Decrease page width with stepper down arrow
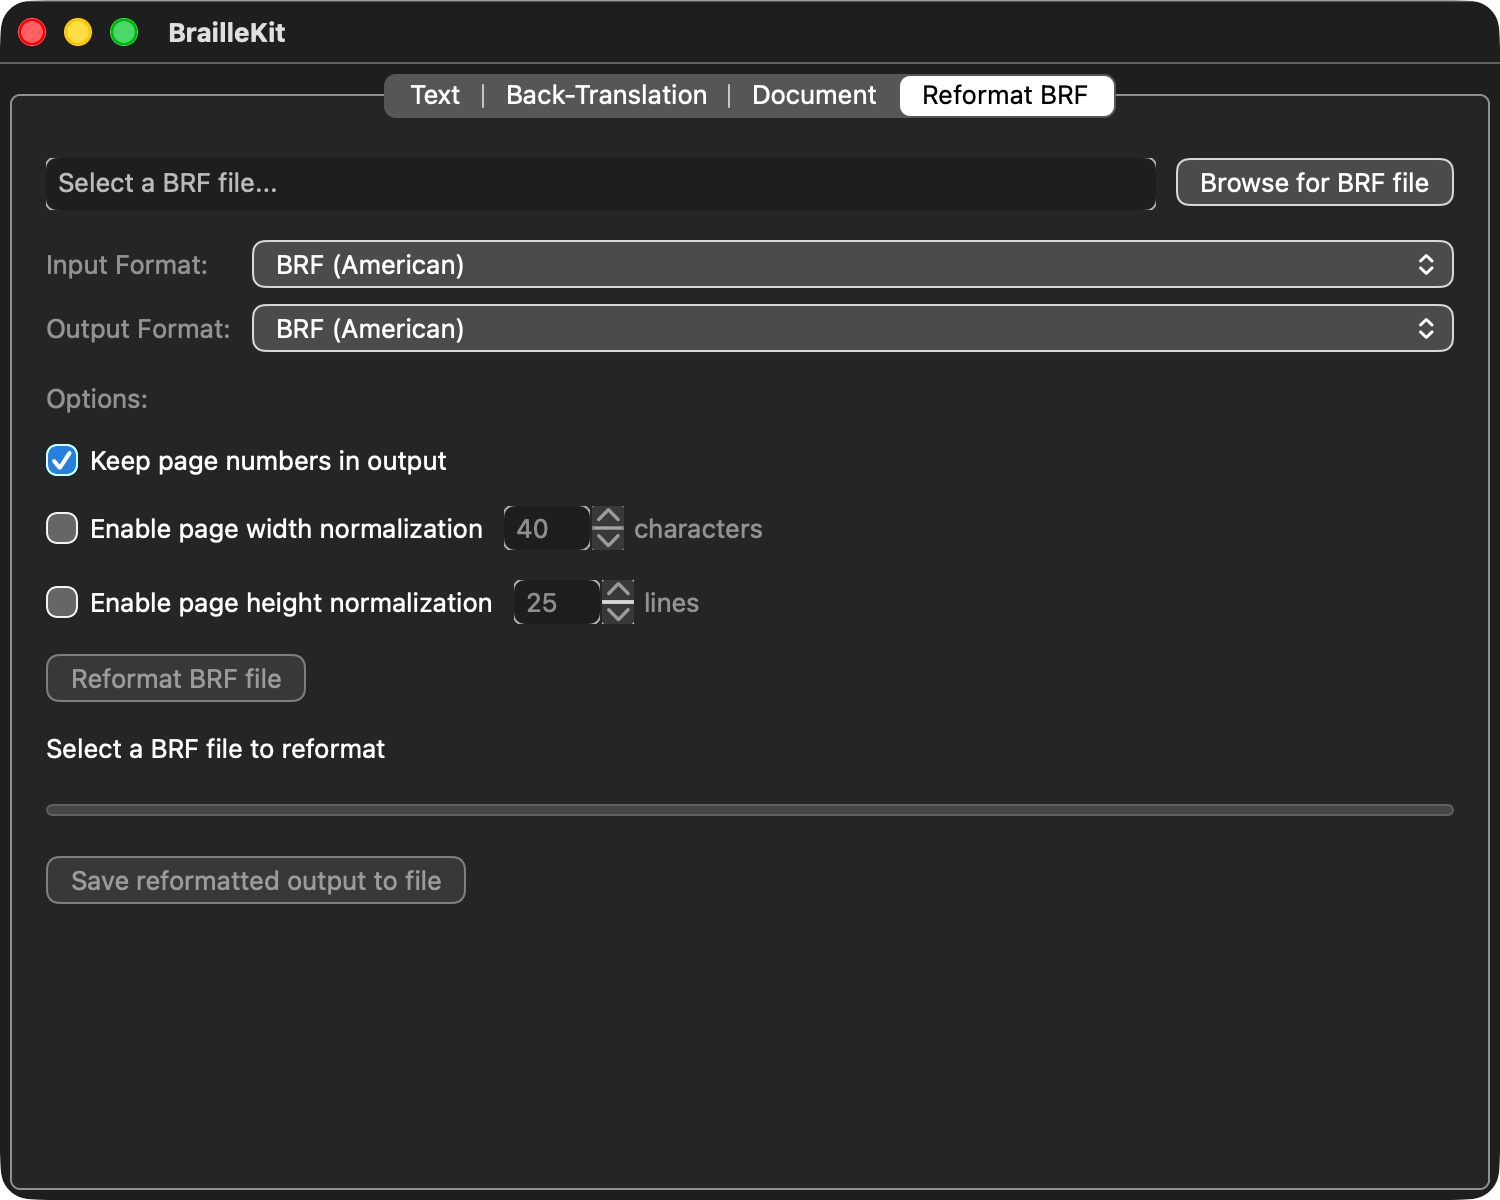 608,540
